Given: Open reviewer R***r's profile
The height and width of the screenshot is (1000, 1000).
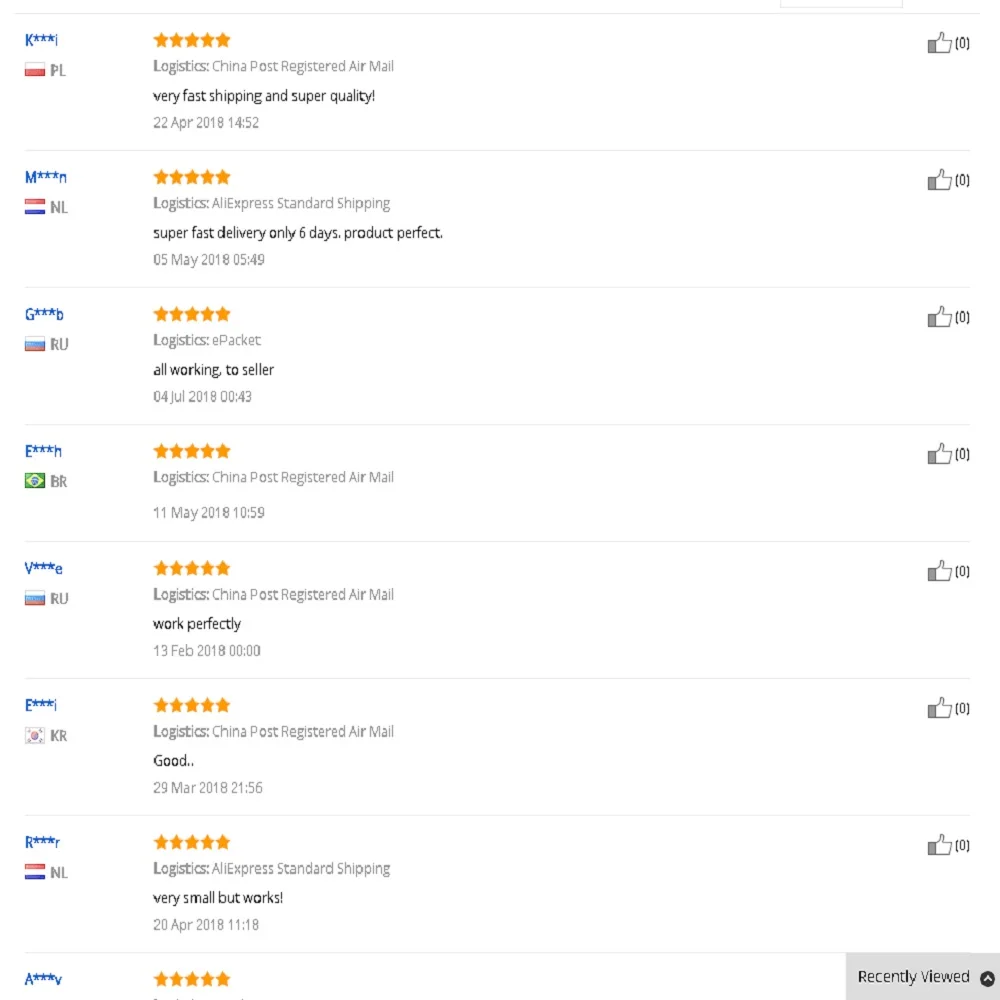Looking at the screenshot, I should 42,842.
